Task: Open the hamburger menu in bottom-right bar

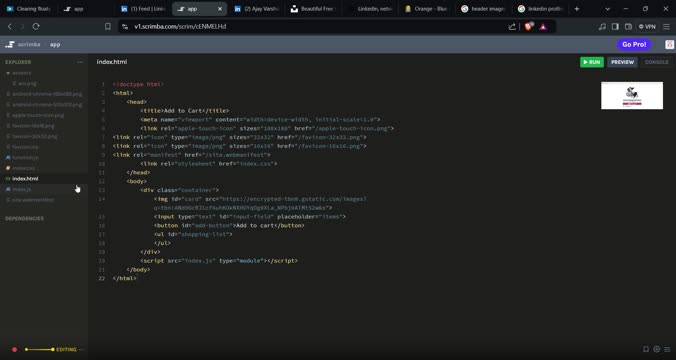Action: [667, 349]
